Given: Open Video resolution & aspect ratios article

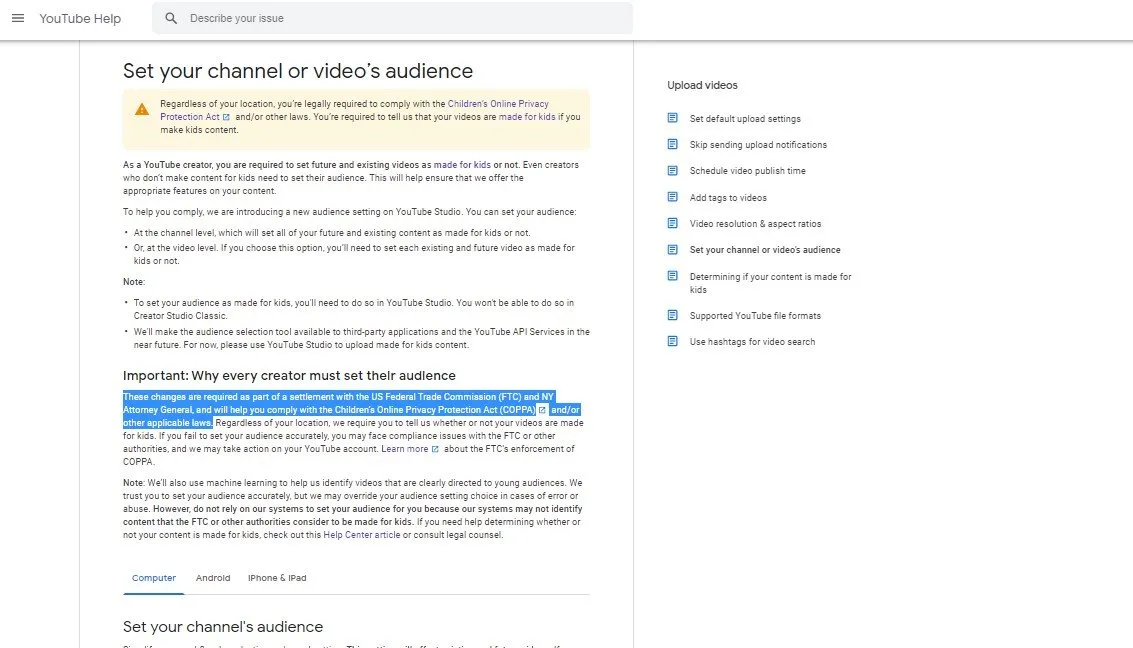Looking at the screenshot, I should click(755, 224).
